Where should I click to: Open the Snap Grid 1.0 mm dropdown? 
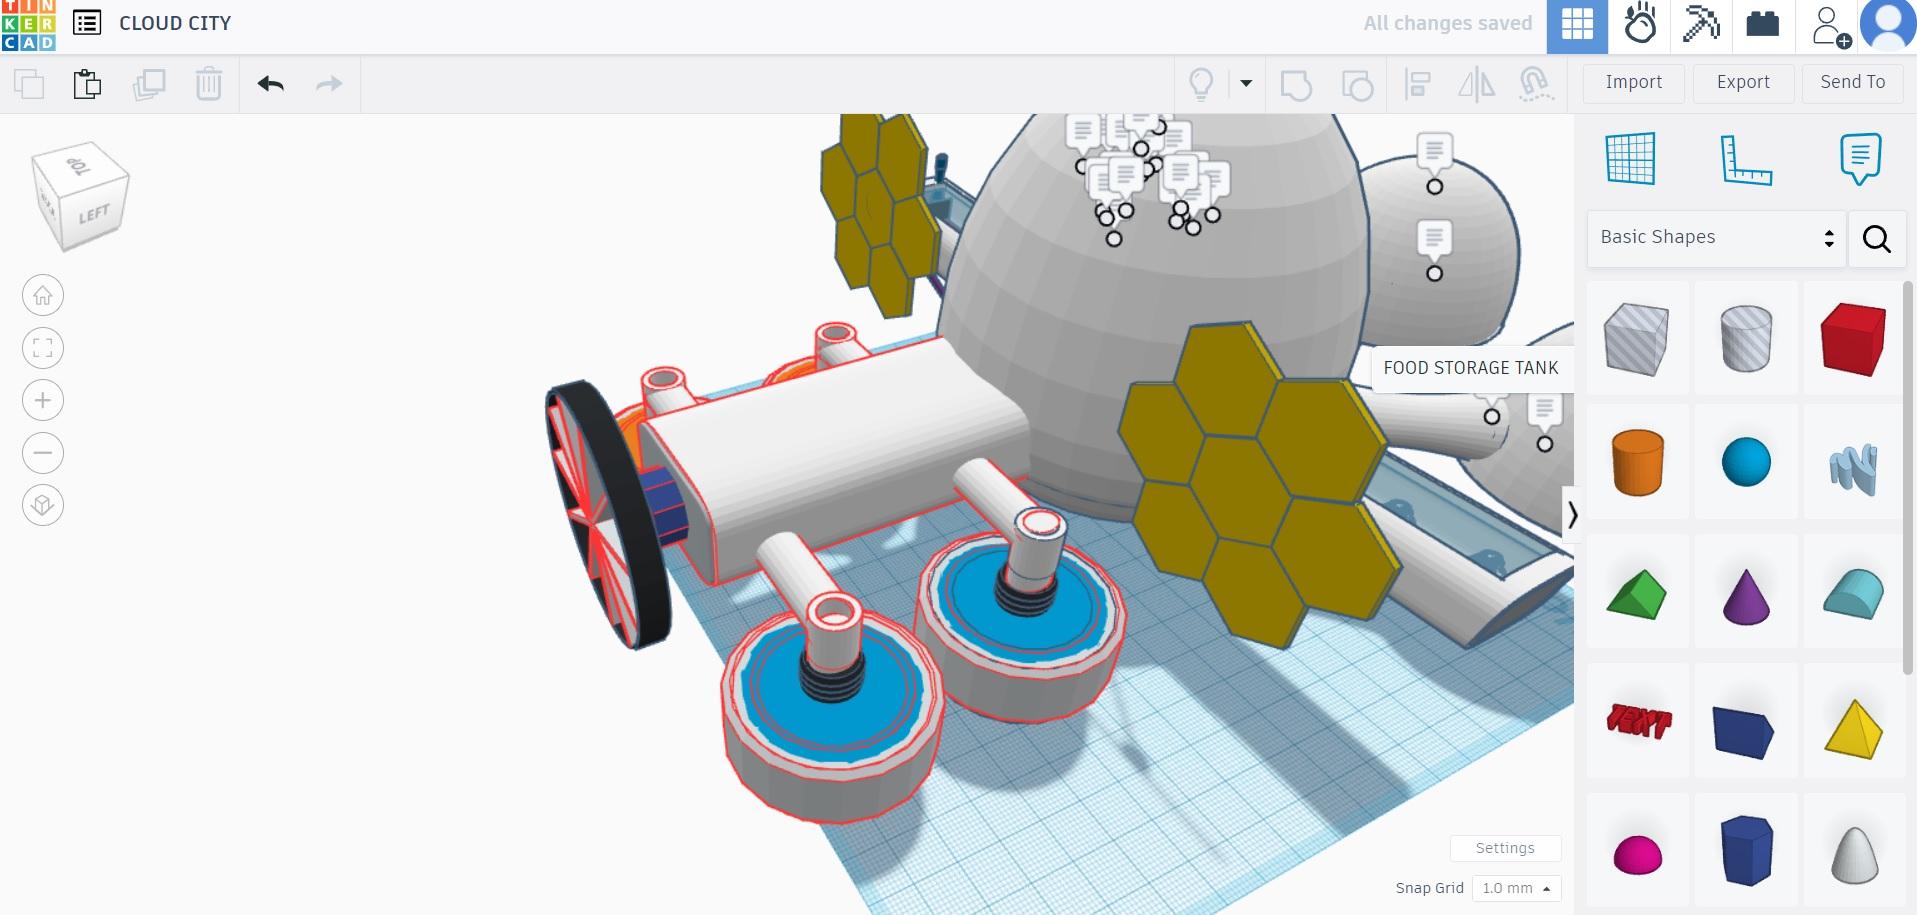(1516, 888)
